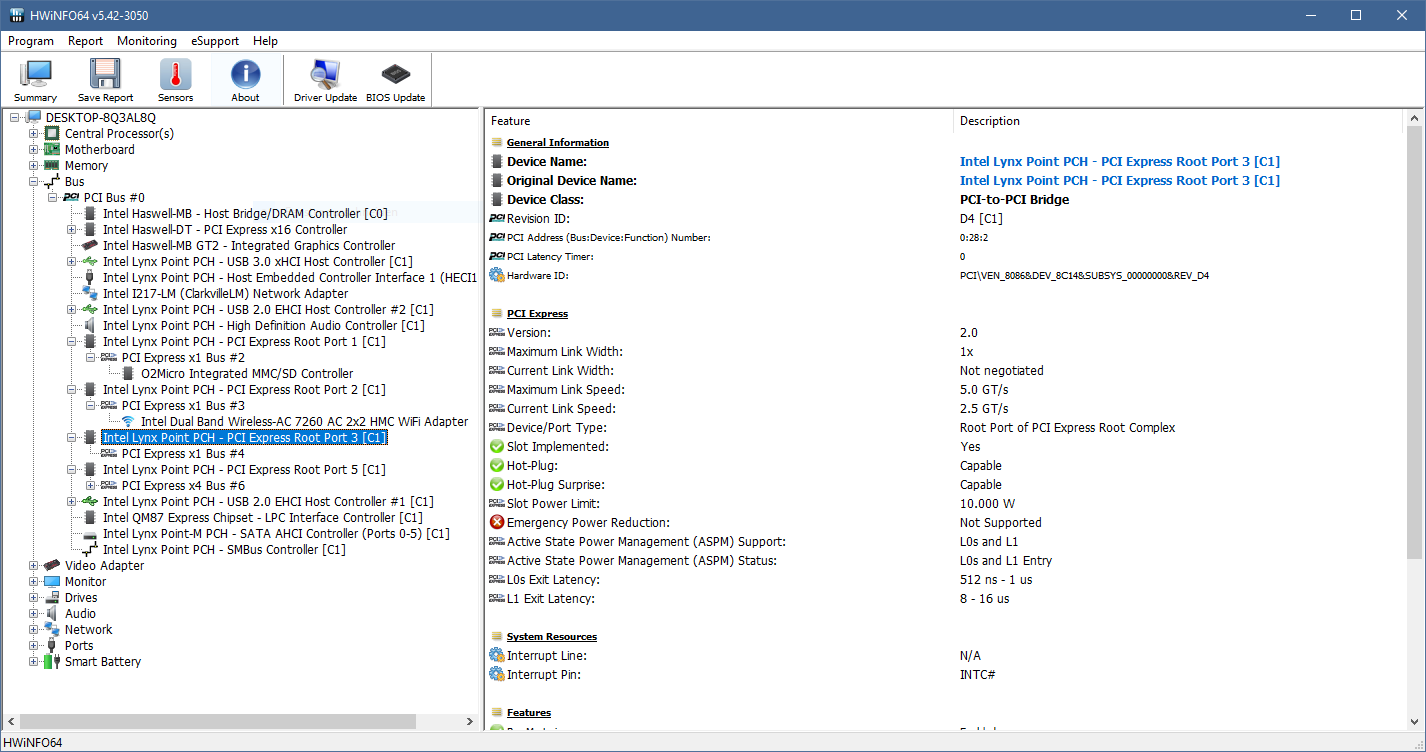Click the details panel vertical scrollbar thumb
The image size is (1426, 752).
[1414, 343]
